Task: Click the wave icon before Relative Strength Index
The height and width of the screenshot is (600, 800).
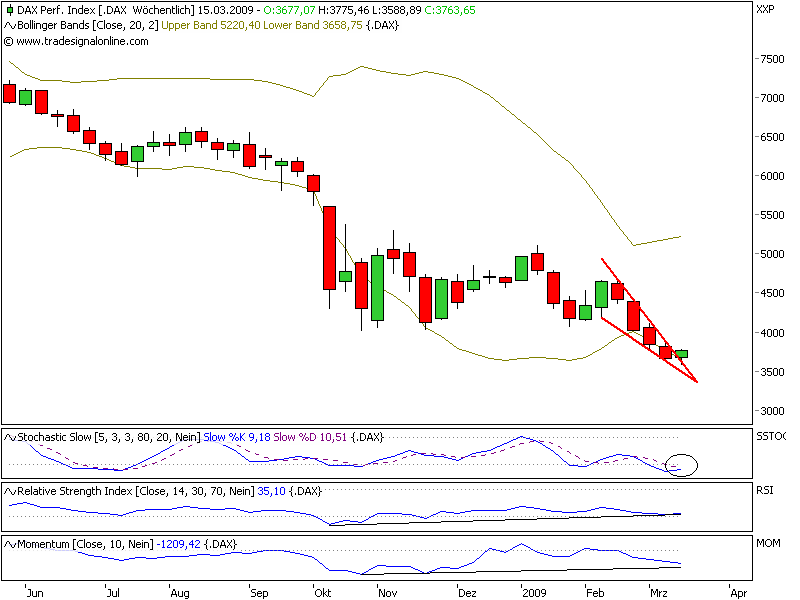Action: click(x=9, y=491)
